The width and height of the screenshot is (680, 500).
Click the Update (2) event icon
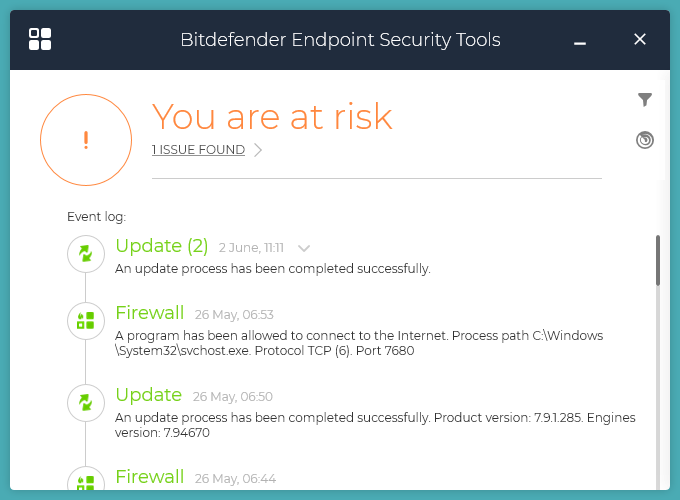(85, 254)
